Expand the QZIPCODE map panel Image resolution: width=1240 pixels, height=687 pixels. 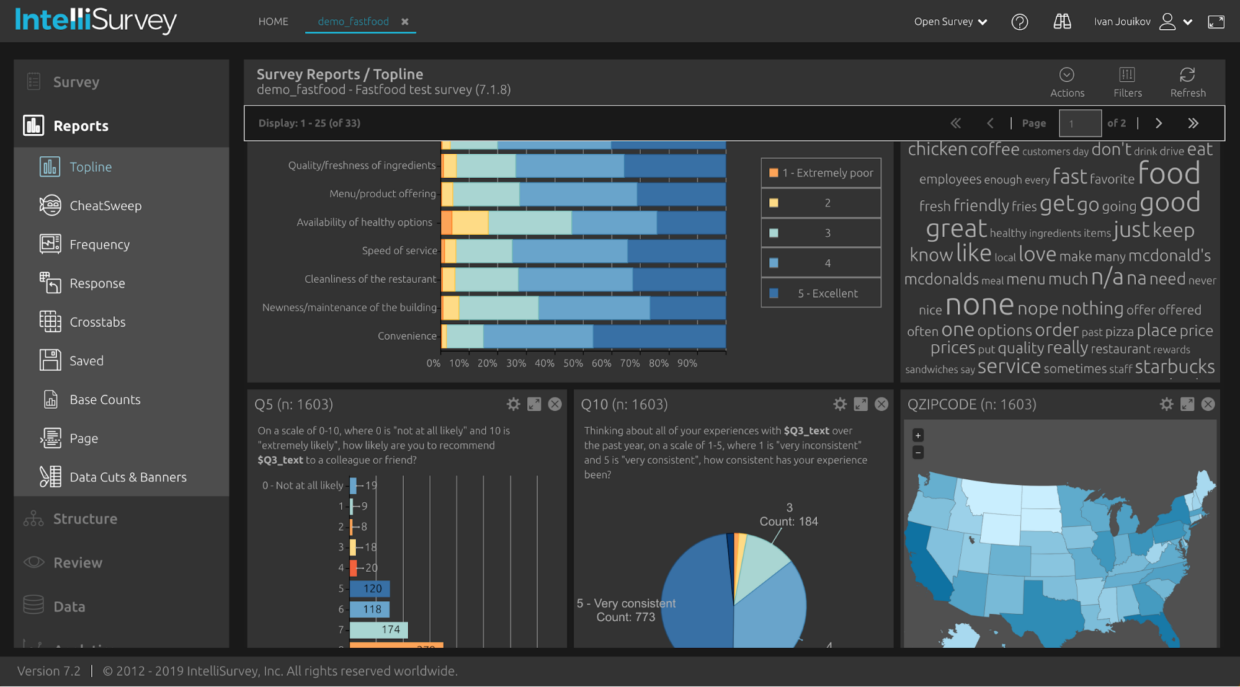coord(1187,404)
